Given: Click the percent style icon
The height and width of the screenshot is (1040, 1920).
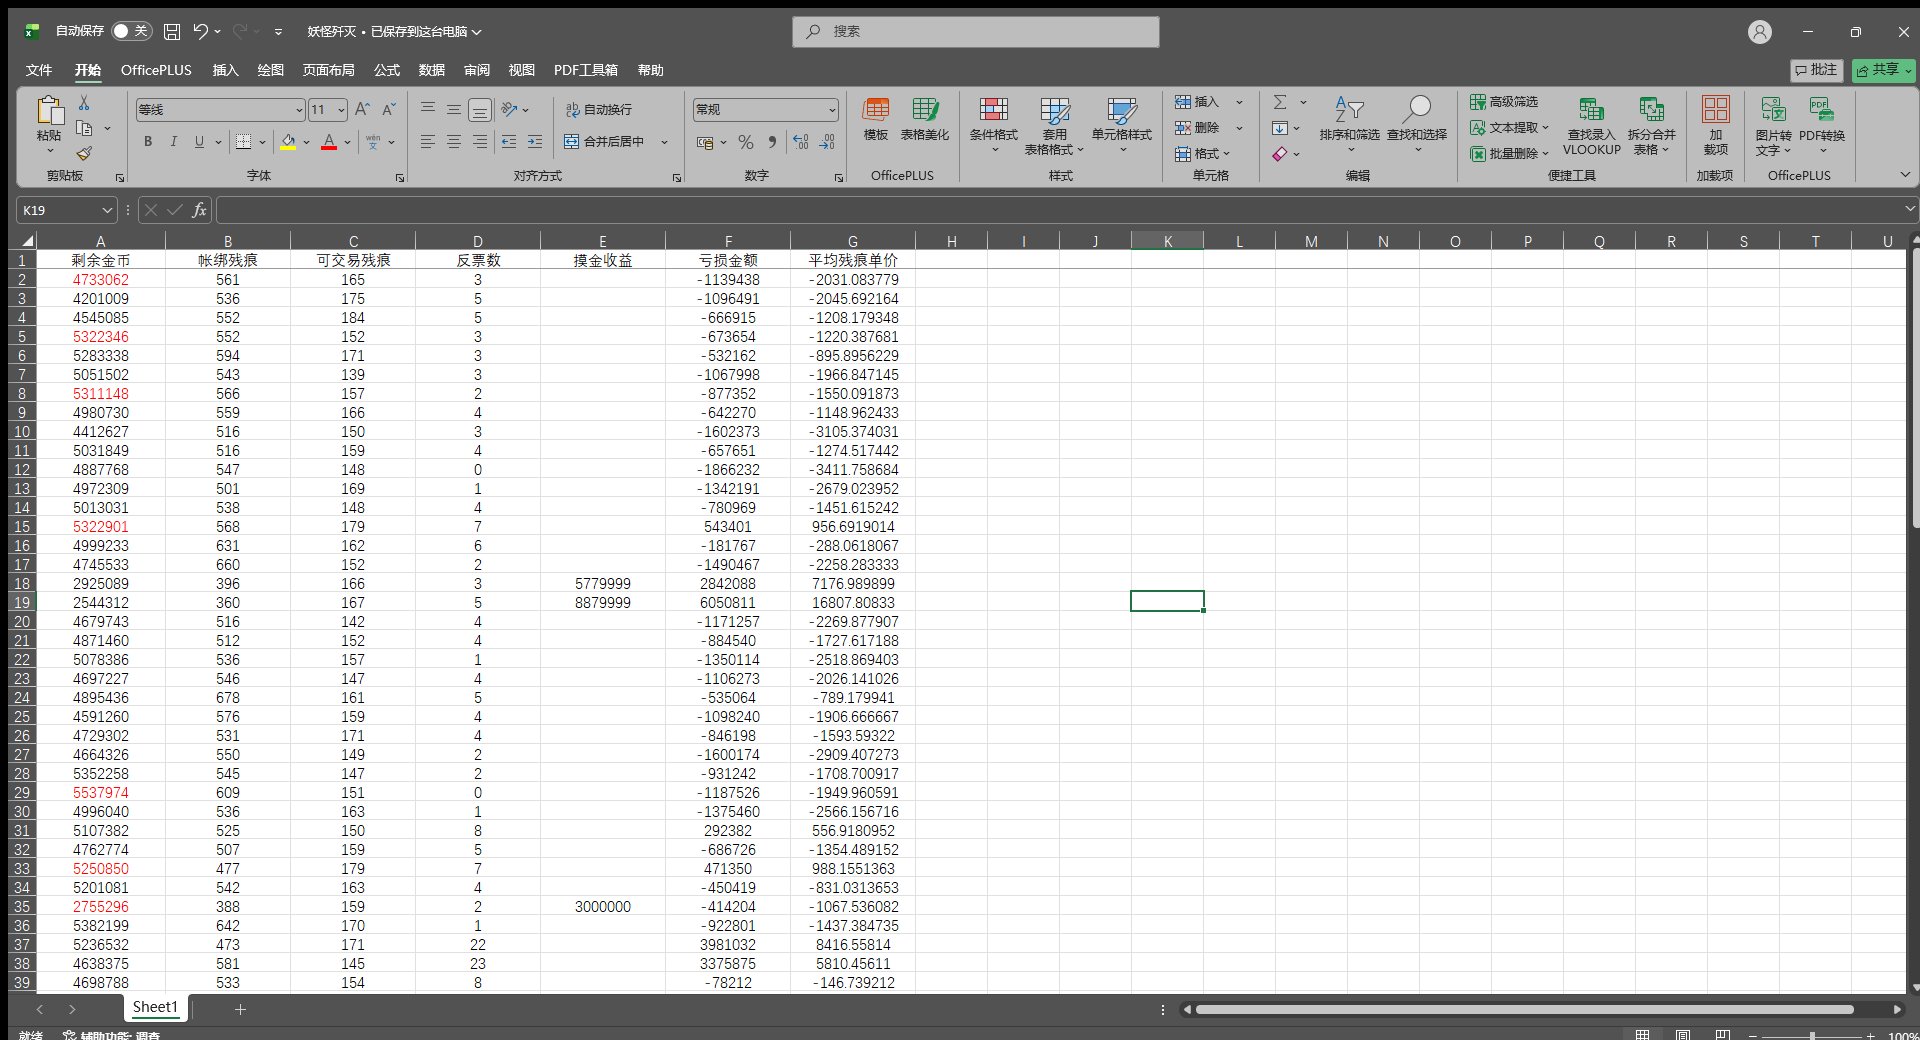Looking at the screenshot, I should tap(745, 143).
